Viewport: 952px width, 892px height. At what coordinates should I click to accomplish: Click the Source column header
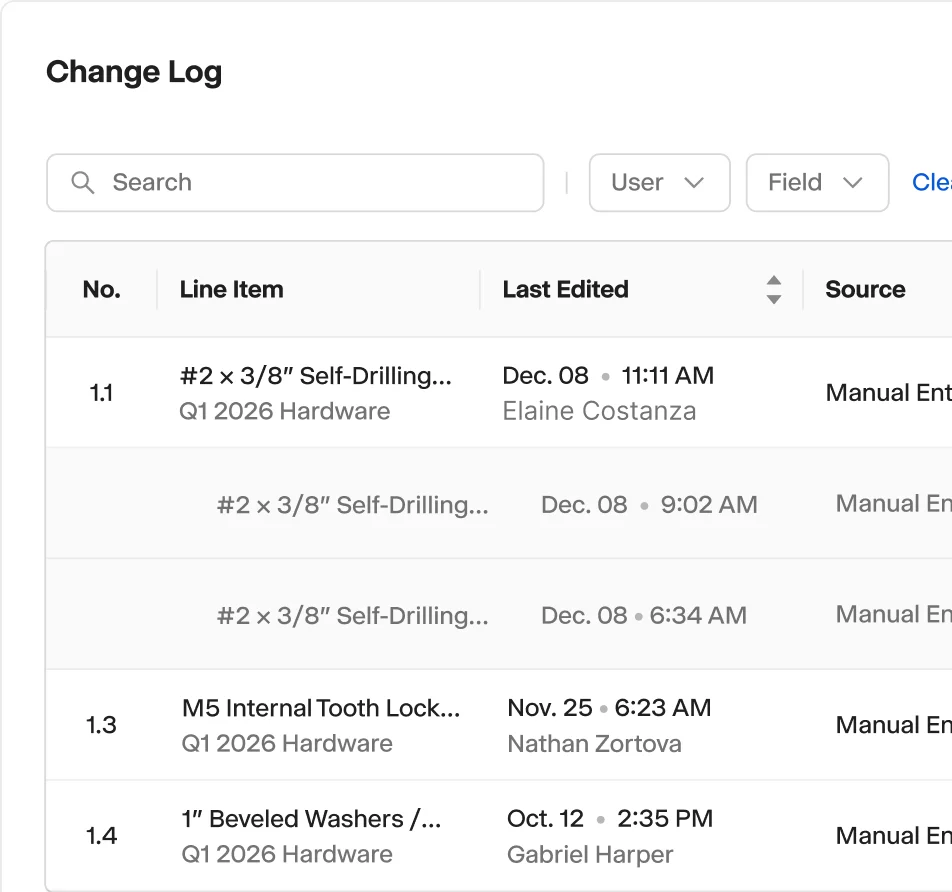[x=865, y=290]
